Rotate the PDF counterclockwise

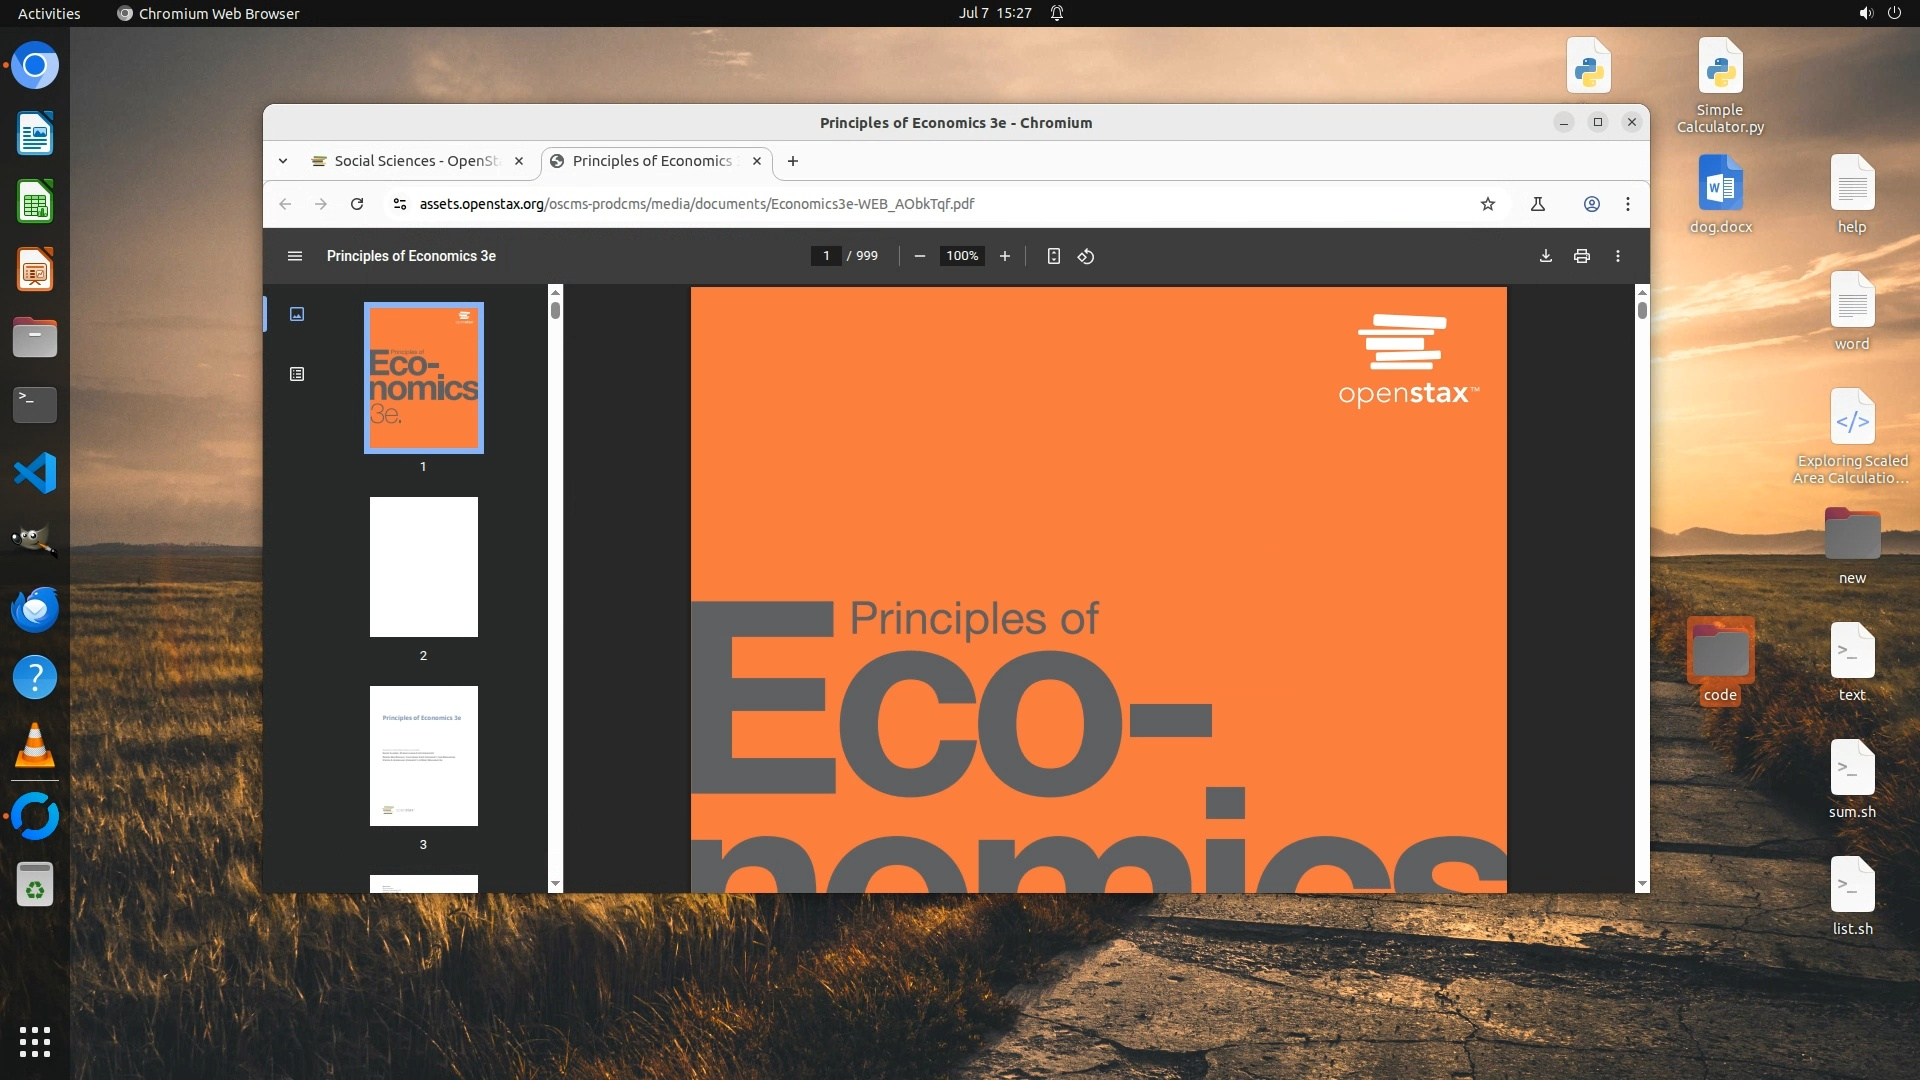pyautogui.click(x=1086, y=256)
